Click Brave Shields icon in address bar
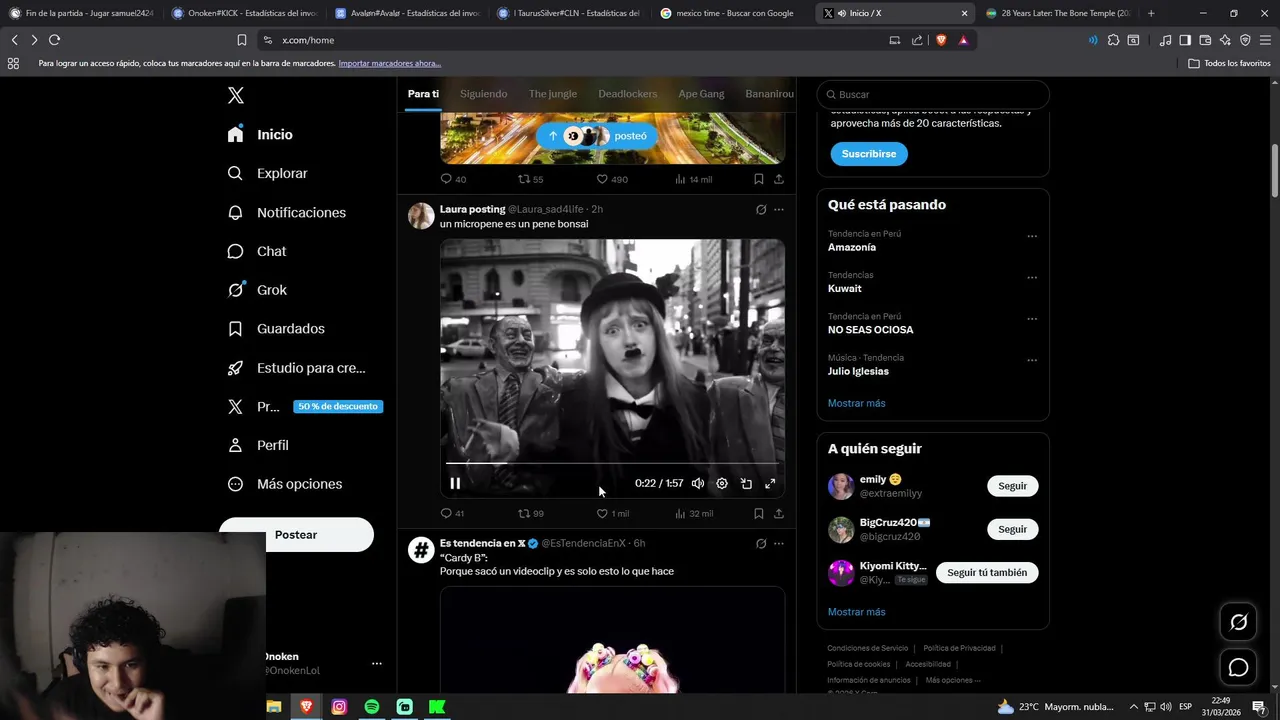The width and height of the screenshot is (1280, 720). click(x=940, y=40)
